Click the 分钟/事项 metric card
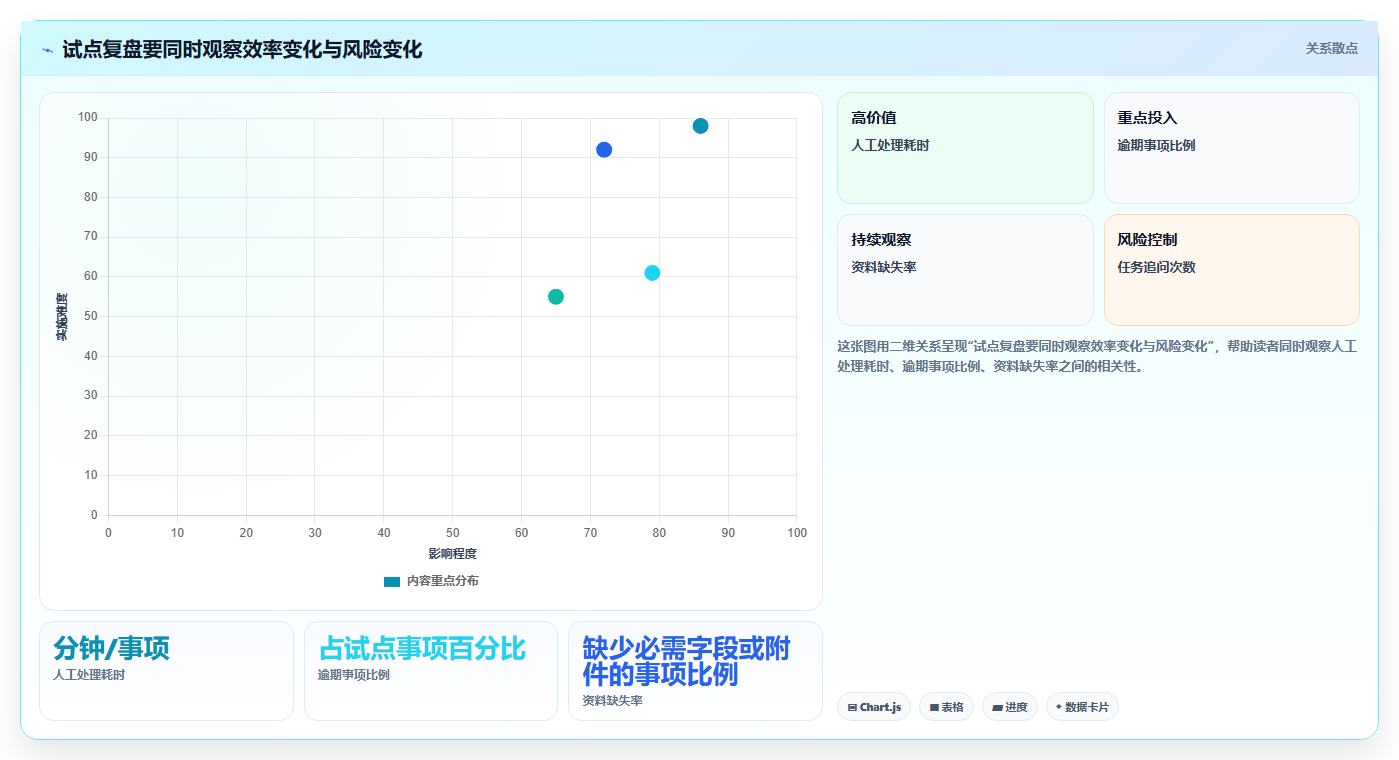Viewport: 1399px width, 760px height. [x=166, y=671]
